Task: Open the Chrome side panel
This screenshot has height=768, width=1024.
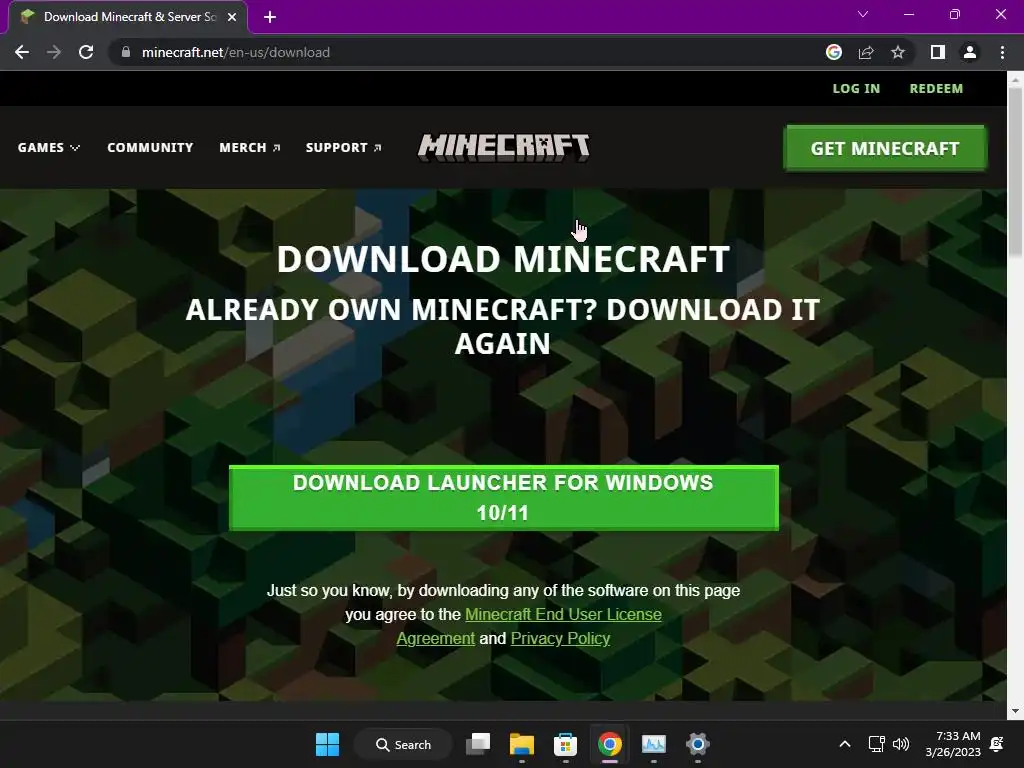Action: coord(938,52)
